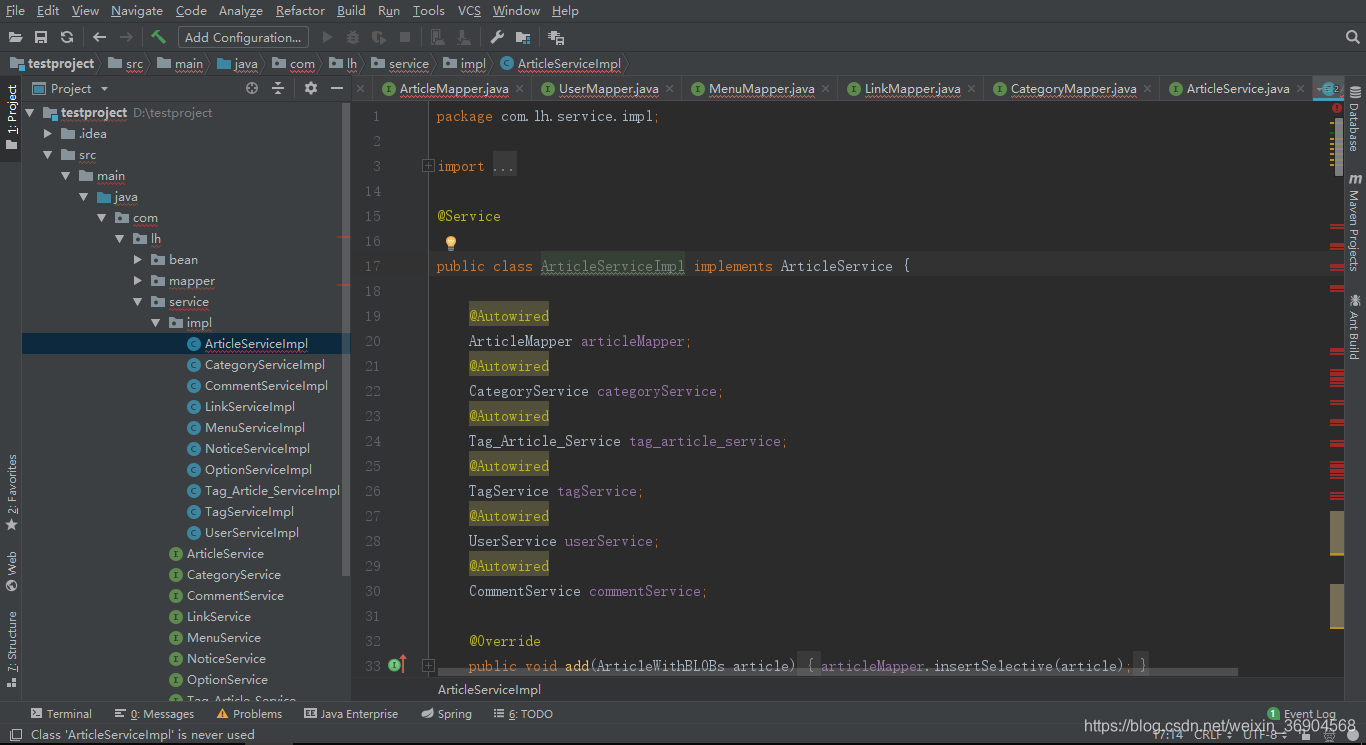Click the Collapse All icon in Project panel

click(278, 88)
